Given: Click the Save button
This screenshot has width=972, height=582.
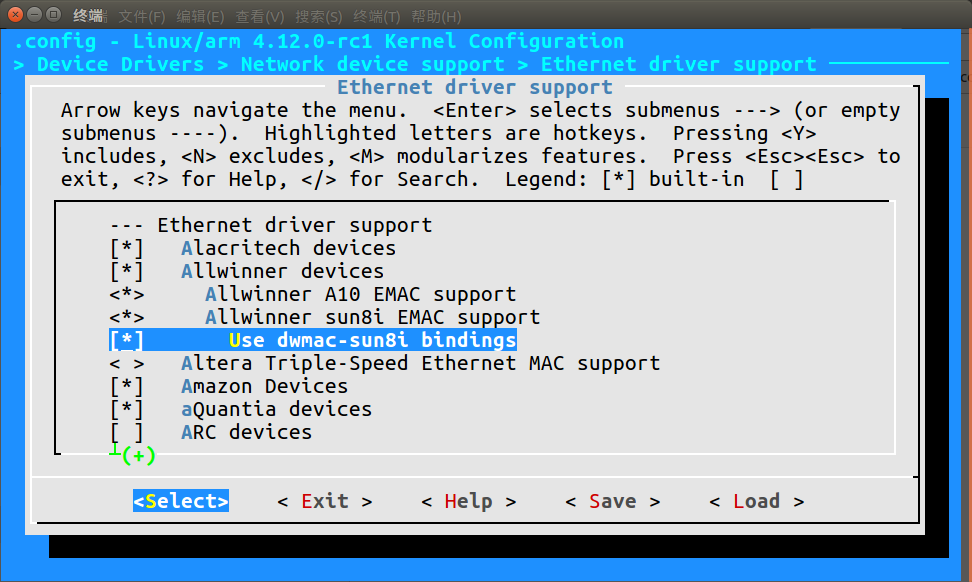Looking at the screenshot, I should (612, 501).
